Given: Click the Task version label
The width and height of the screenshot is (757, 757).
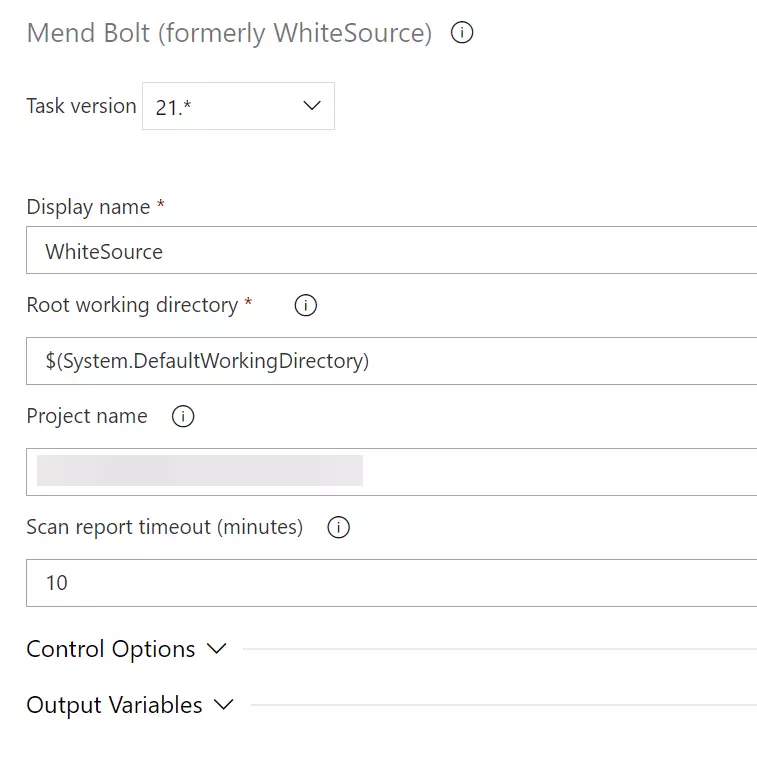Looking at the screenshot, I should coord(82,106).
